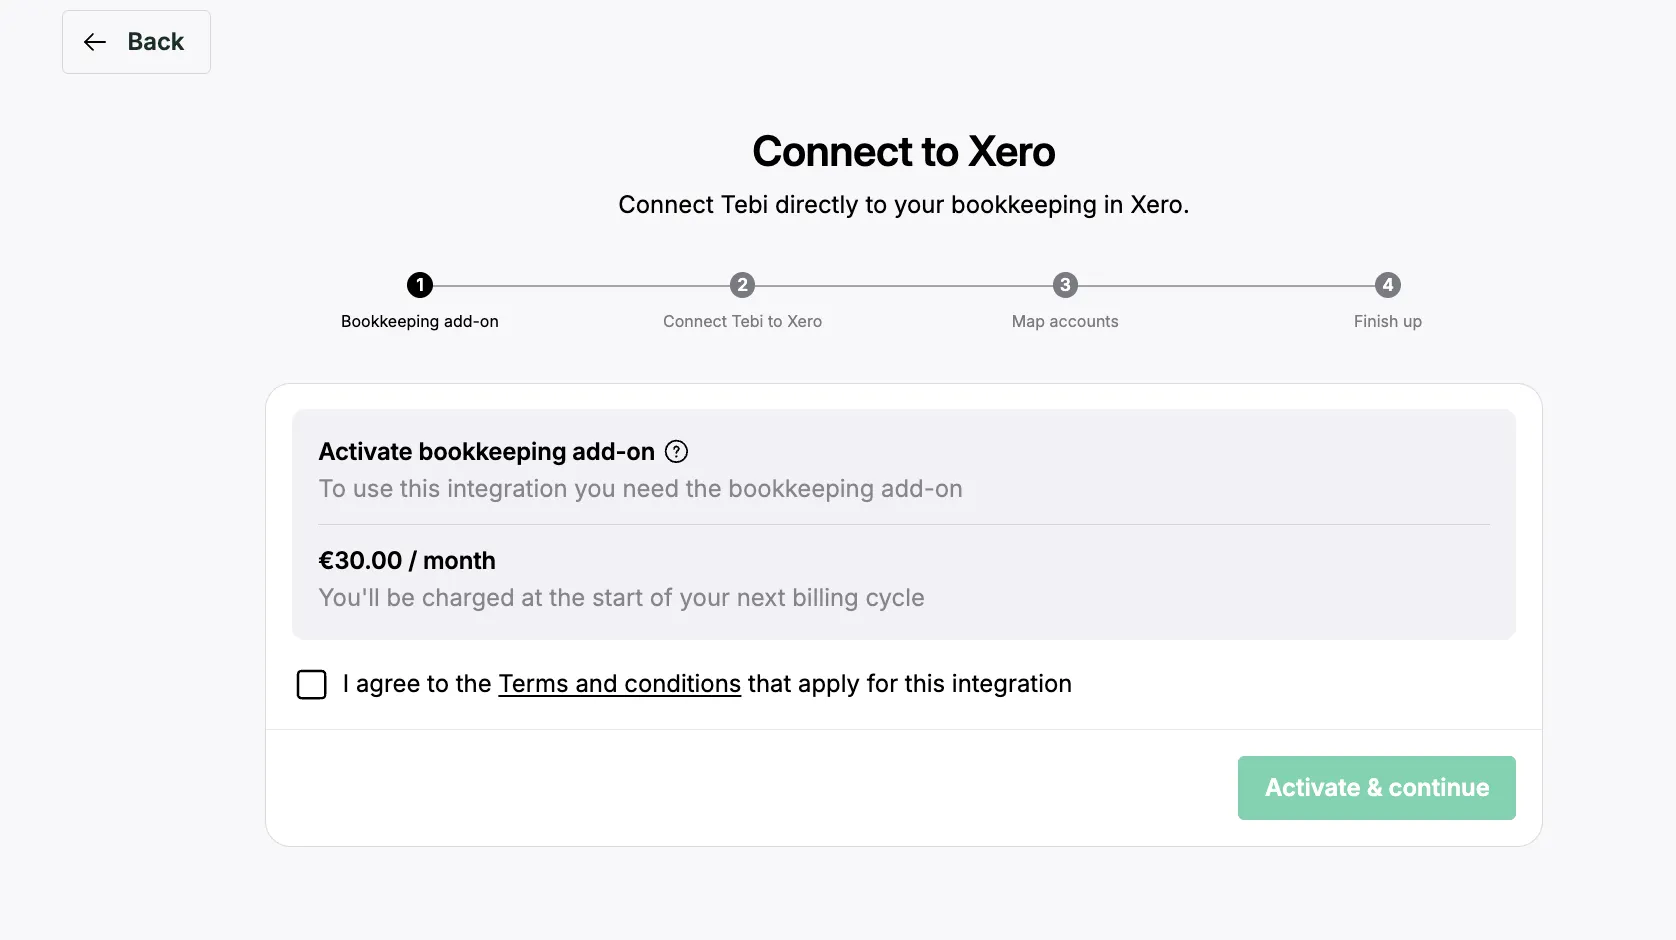Select step 1 circle in progress bar
Screen dimensions: 1676x940
click(420, 285)
